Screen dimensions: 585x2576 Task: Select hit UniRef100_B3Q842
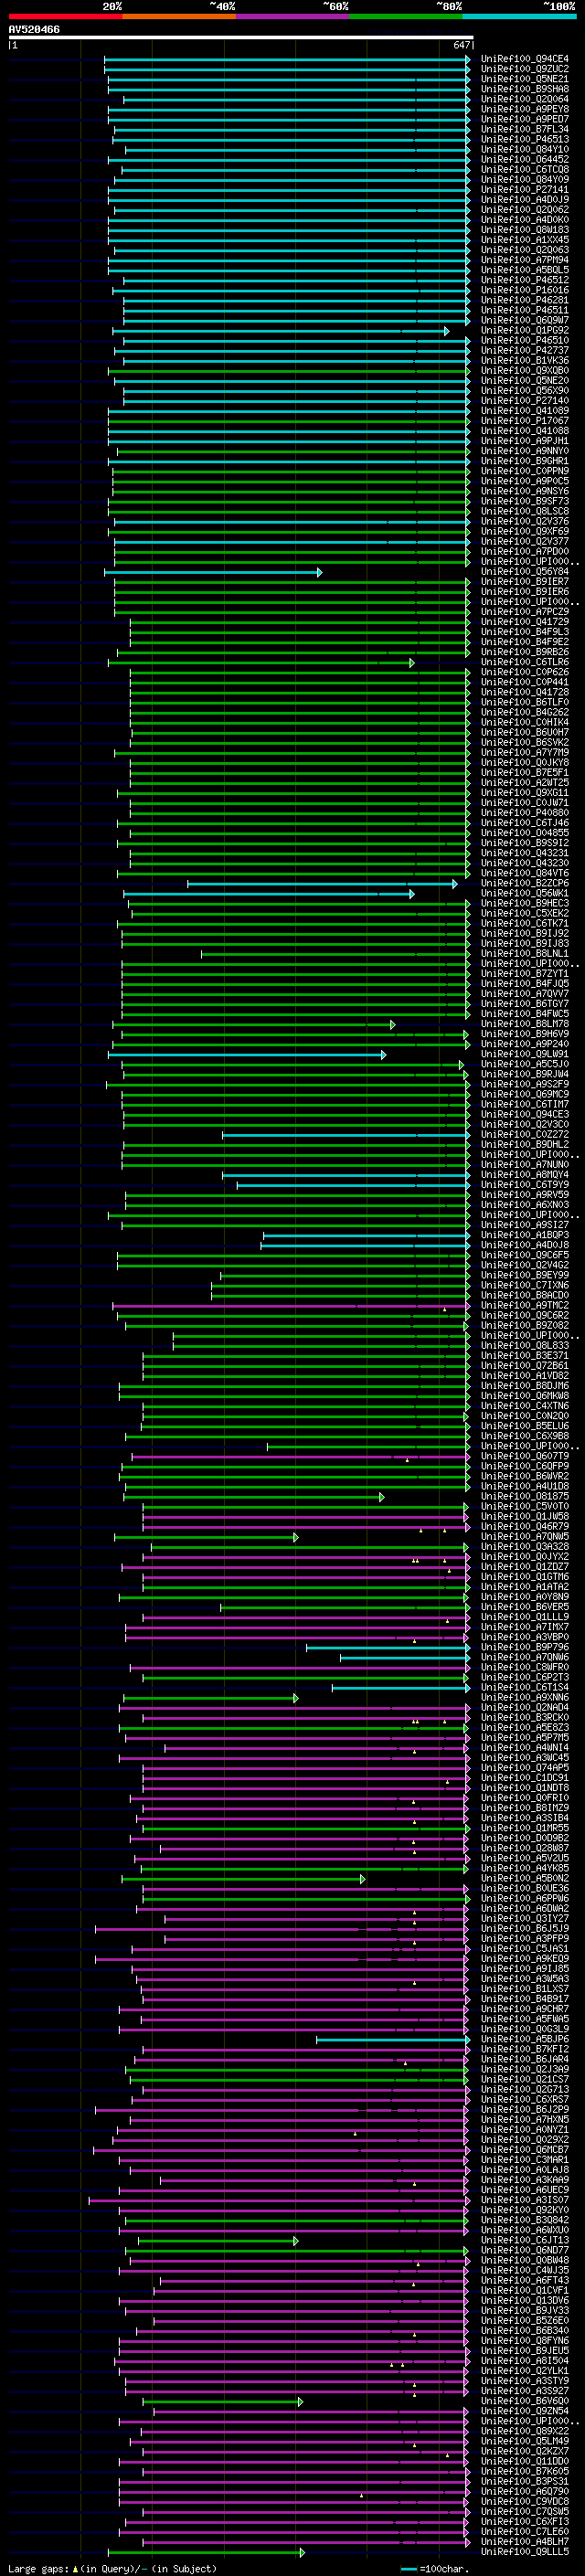click(x=524, y=2220)
